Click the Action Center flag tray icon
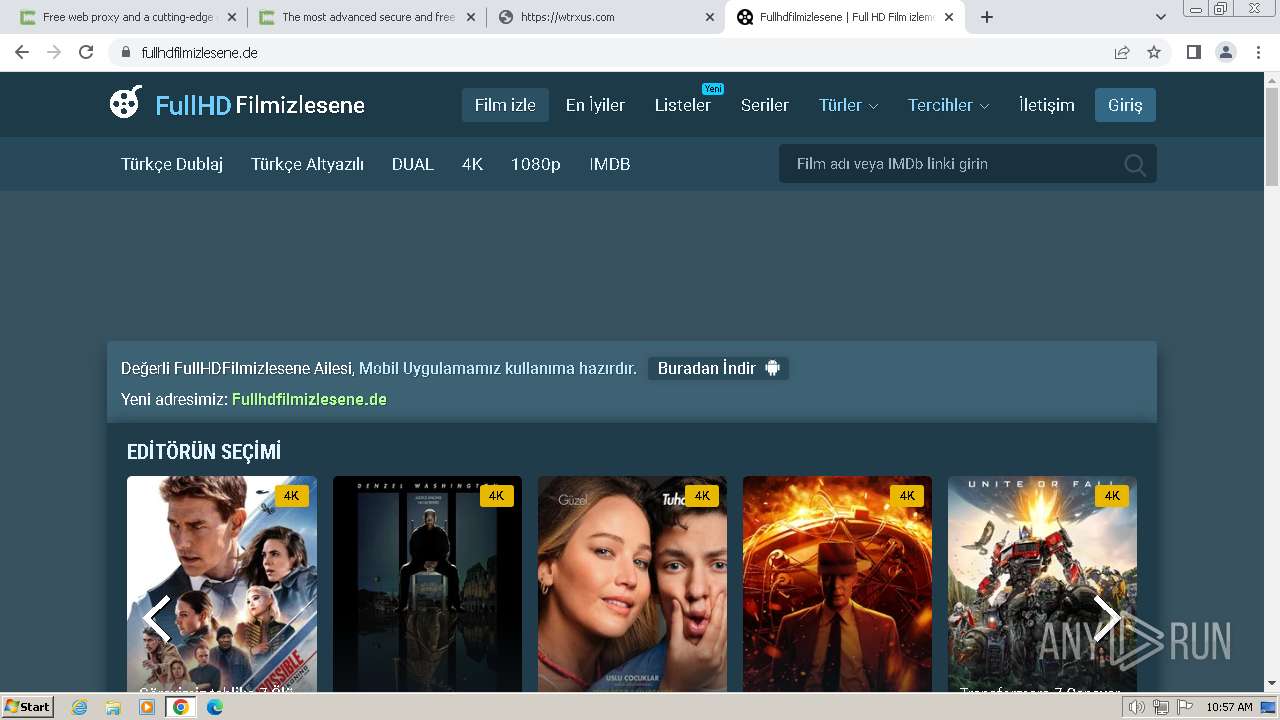Viewport: 1280px width, 720px height. (x=1184, y=707)
